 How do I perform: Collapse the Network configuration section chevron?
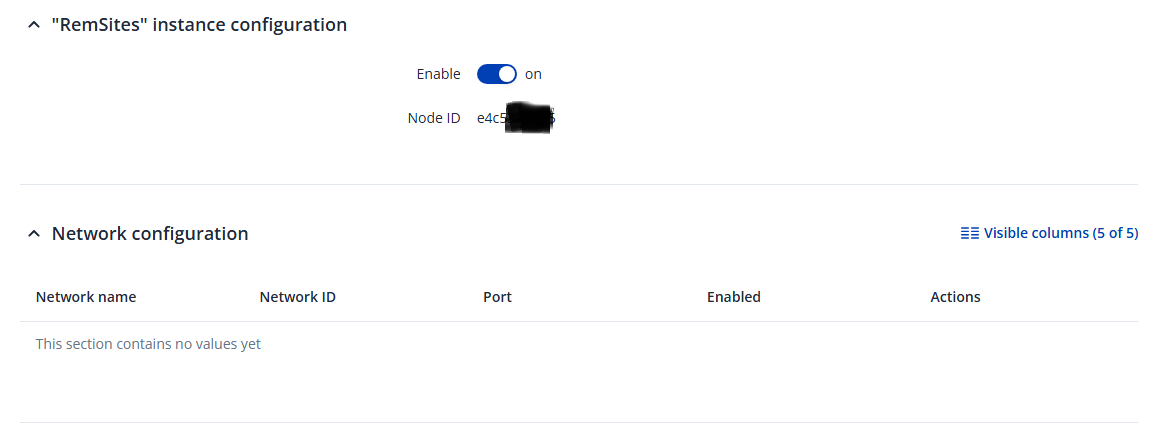click(x=34, y=234)
